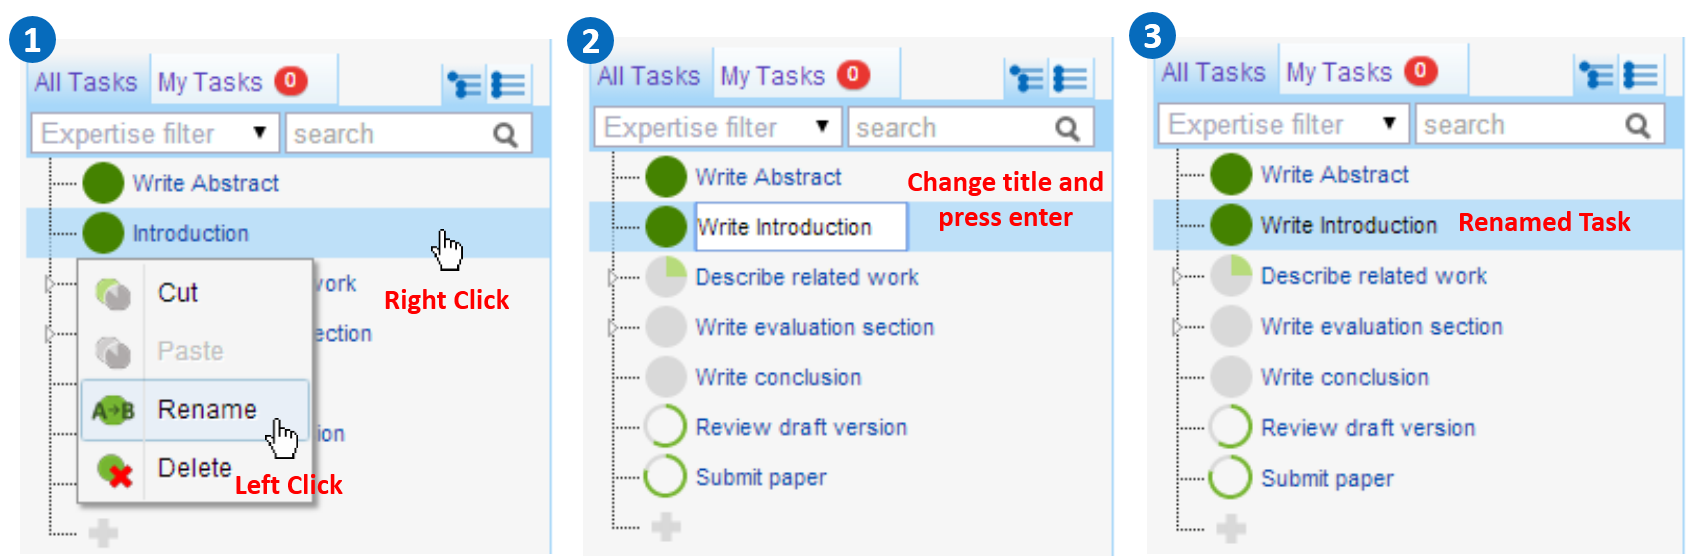Select the renamed Write Introduction task in panel 3
This screenshot has width=1691, height=556.
[1348, 225]
